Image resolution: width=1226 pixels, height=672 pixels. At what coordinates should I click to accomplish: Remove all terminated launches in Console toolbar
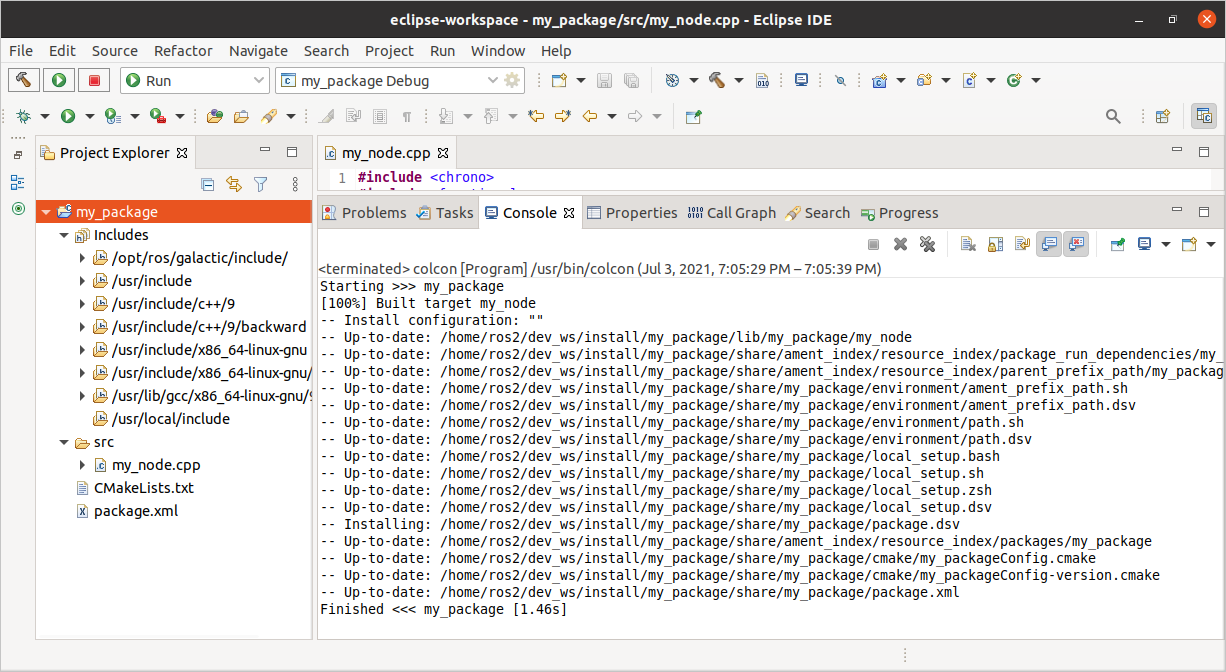tap(927, 243)
